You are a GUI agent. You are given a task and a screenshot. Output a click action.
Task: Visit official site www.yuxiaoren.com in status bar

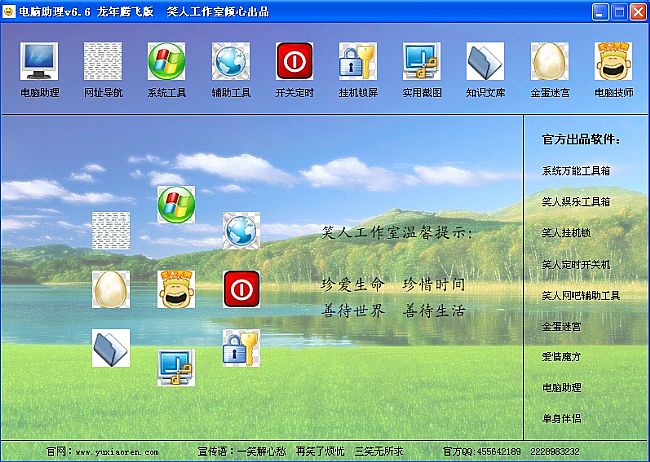click(x=117, y=452)
